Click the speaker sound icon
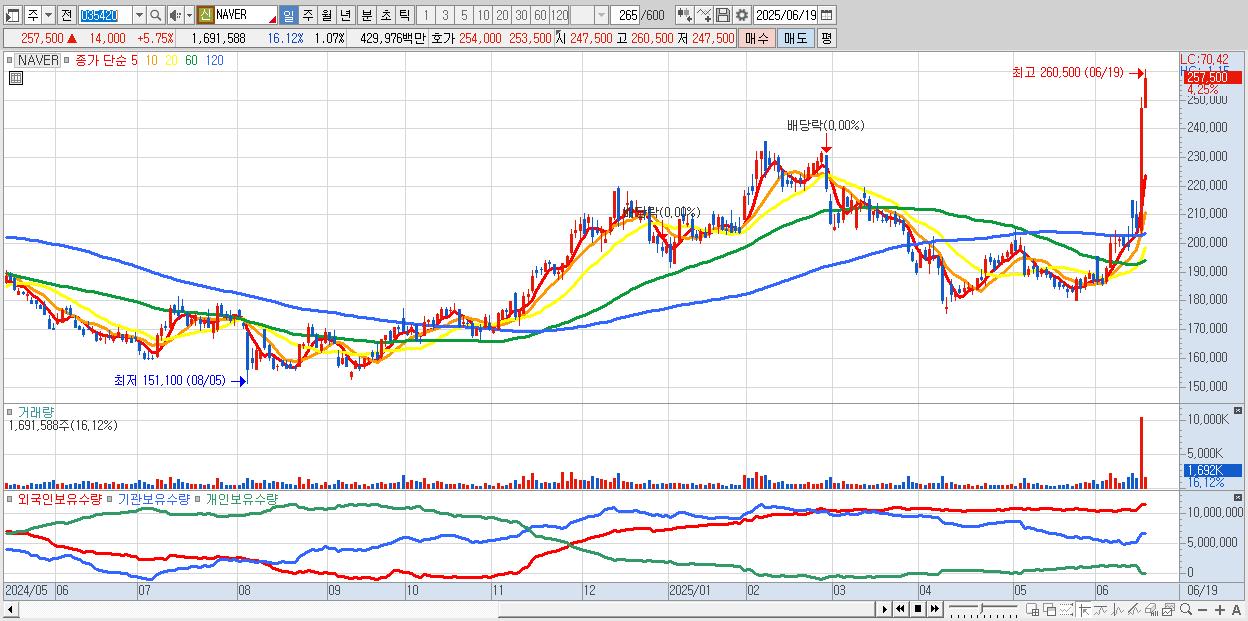Screen dimensions: 1248x621 tap(175, 15)
